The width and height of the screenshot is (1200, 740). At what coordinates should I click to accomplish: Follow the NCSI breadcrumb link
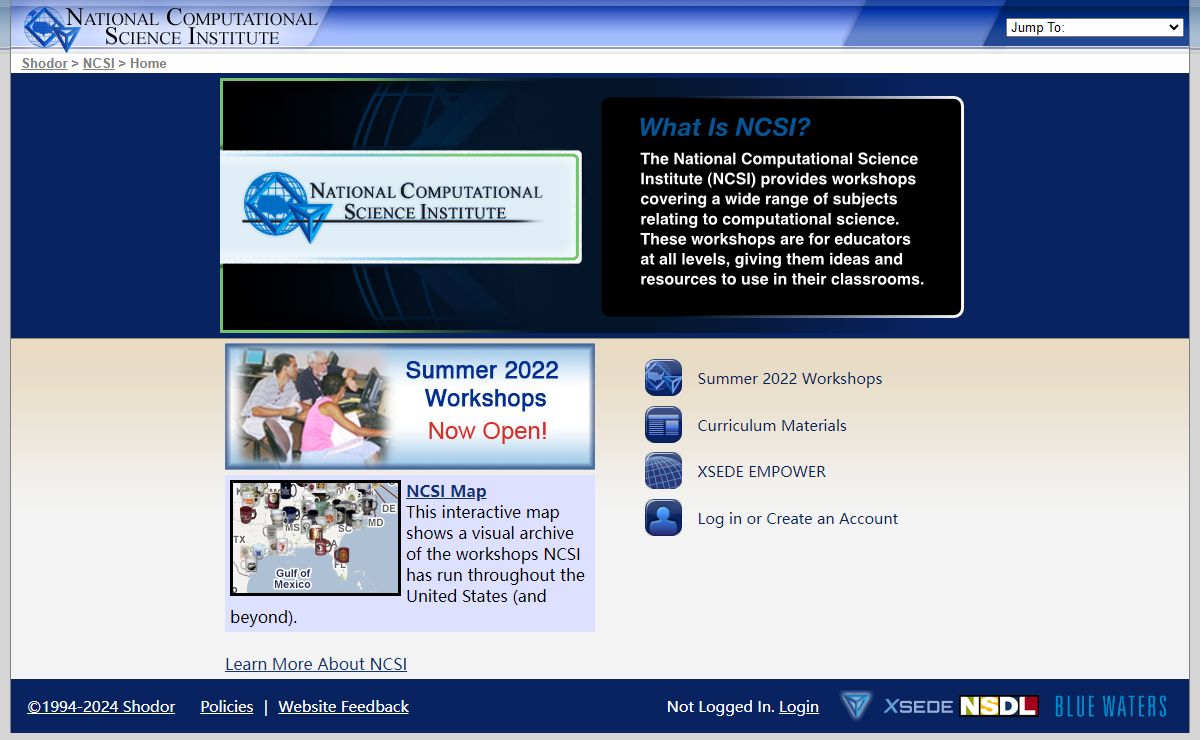[98, 63]
